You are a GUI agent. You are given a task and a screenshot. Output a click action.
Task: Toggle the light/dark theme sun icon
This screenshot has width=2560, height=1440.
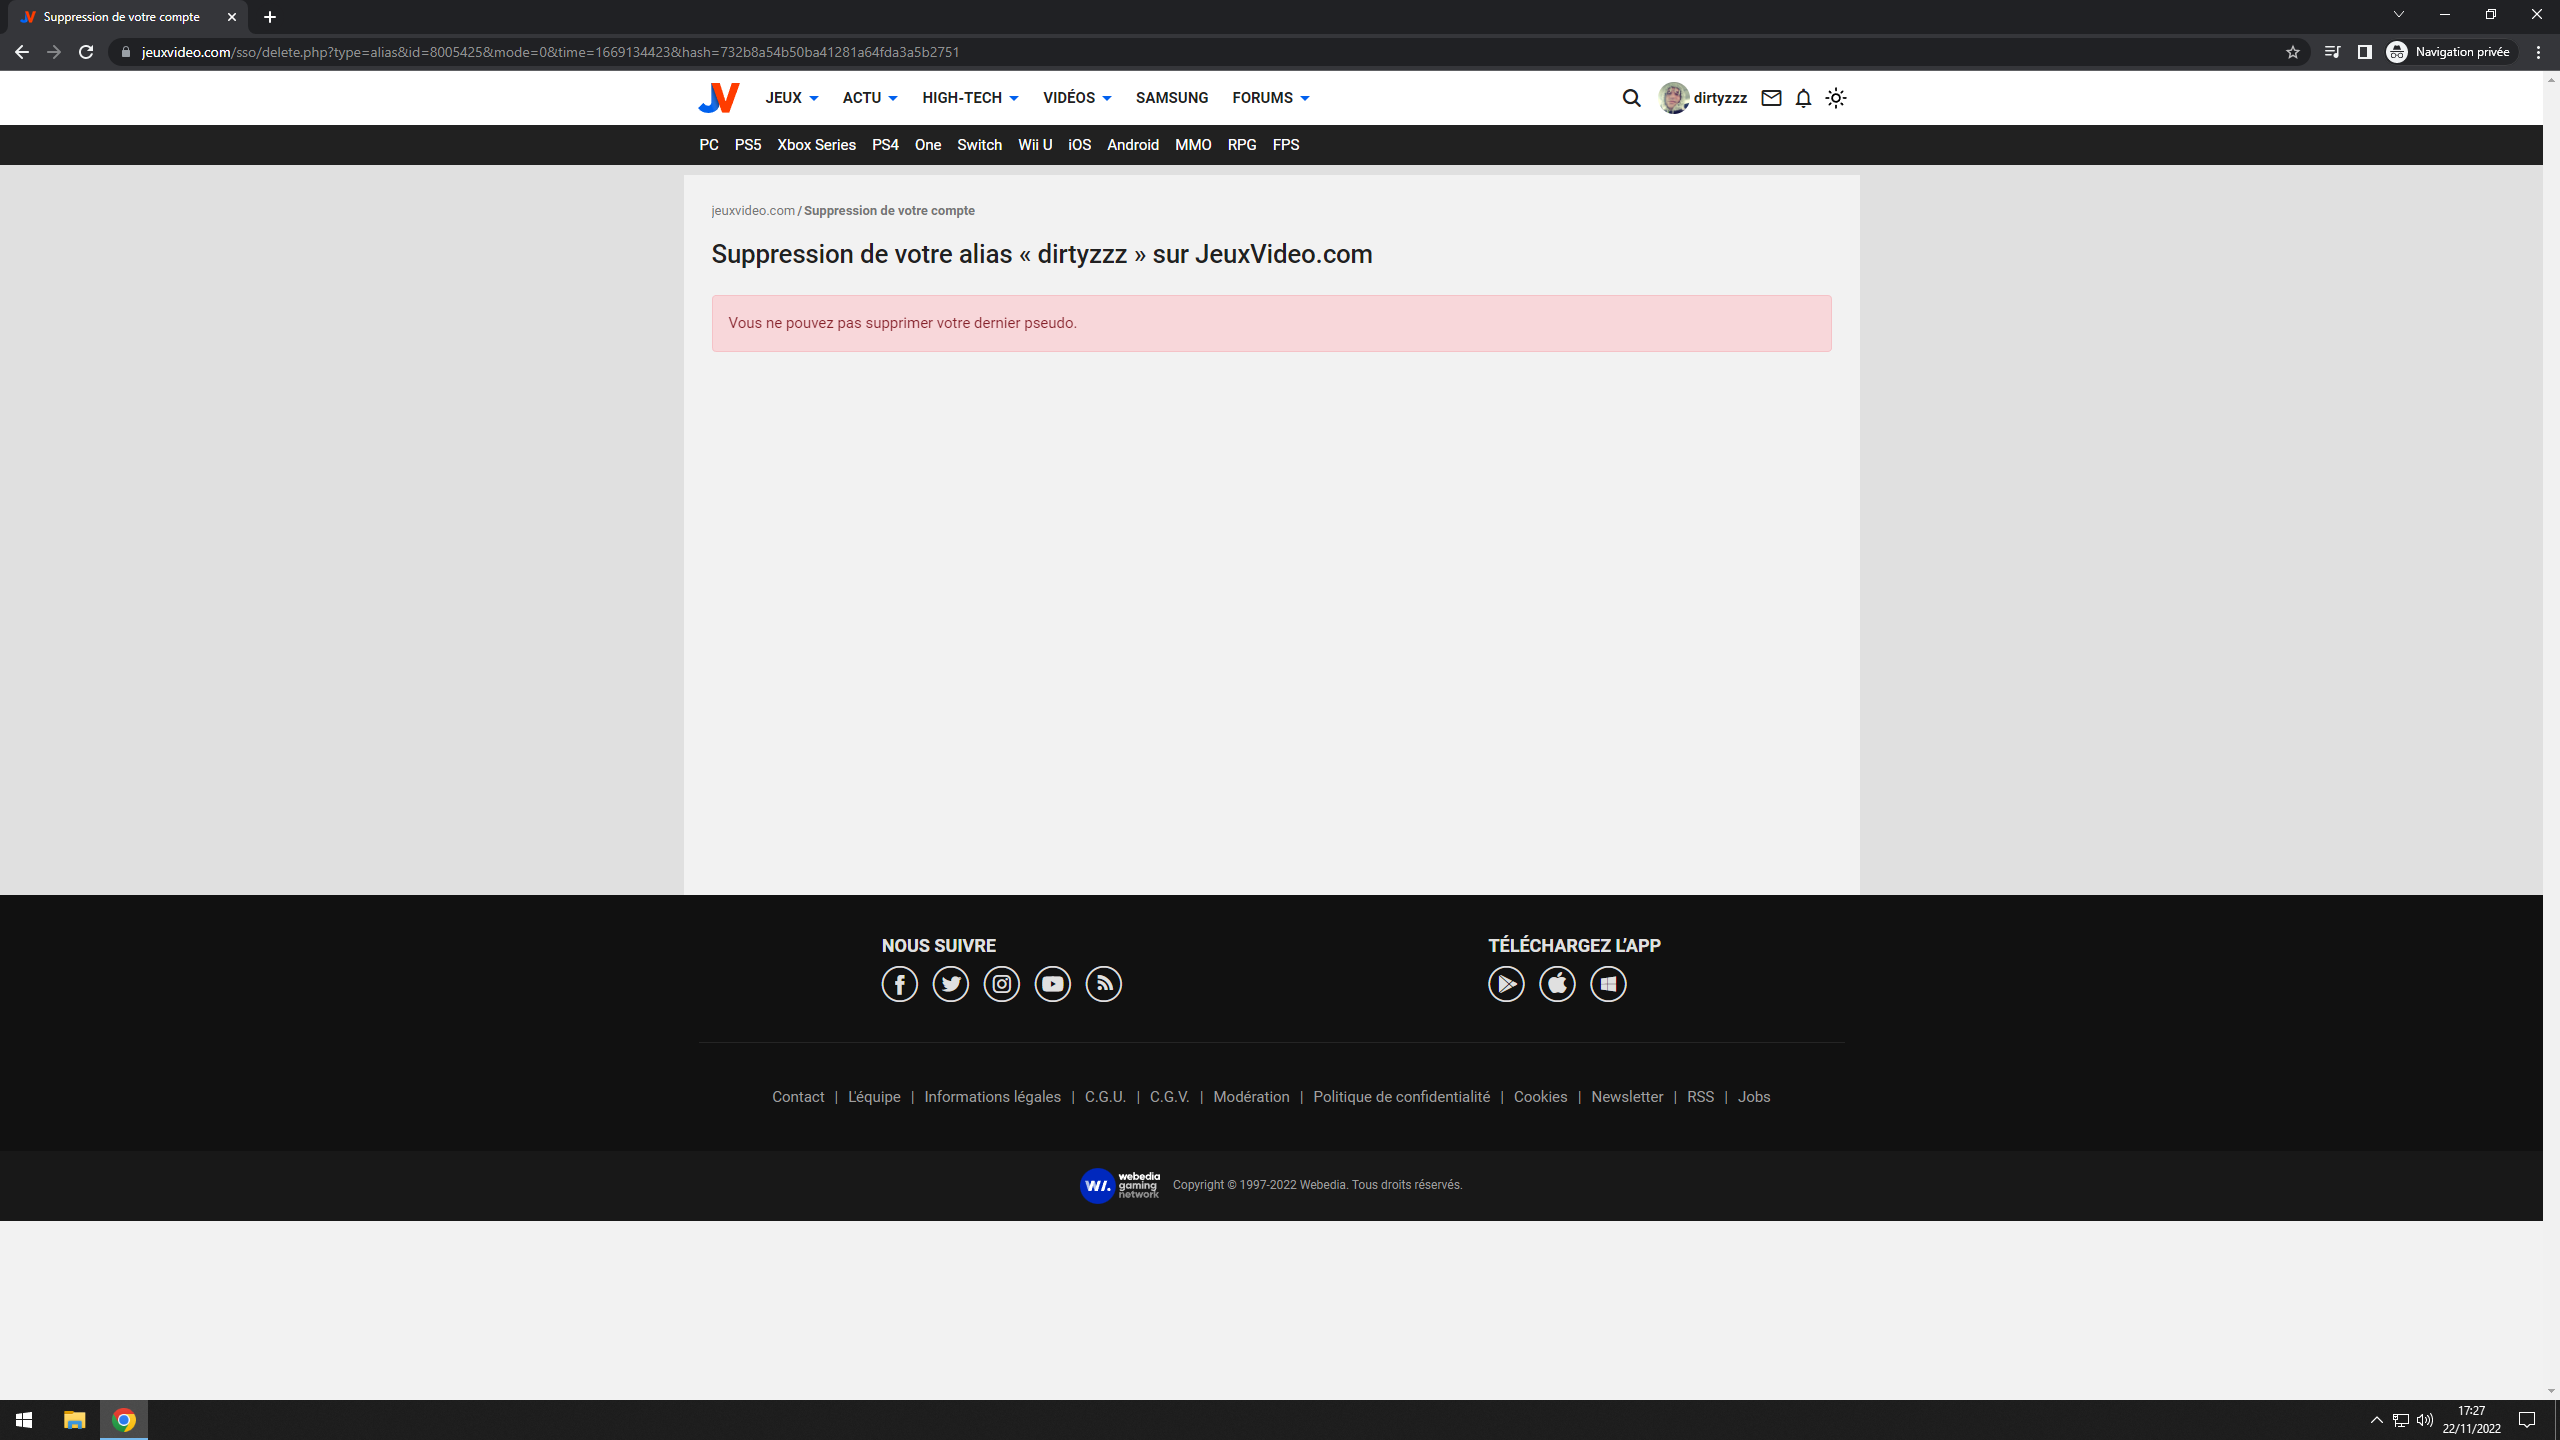1836,98
